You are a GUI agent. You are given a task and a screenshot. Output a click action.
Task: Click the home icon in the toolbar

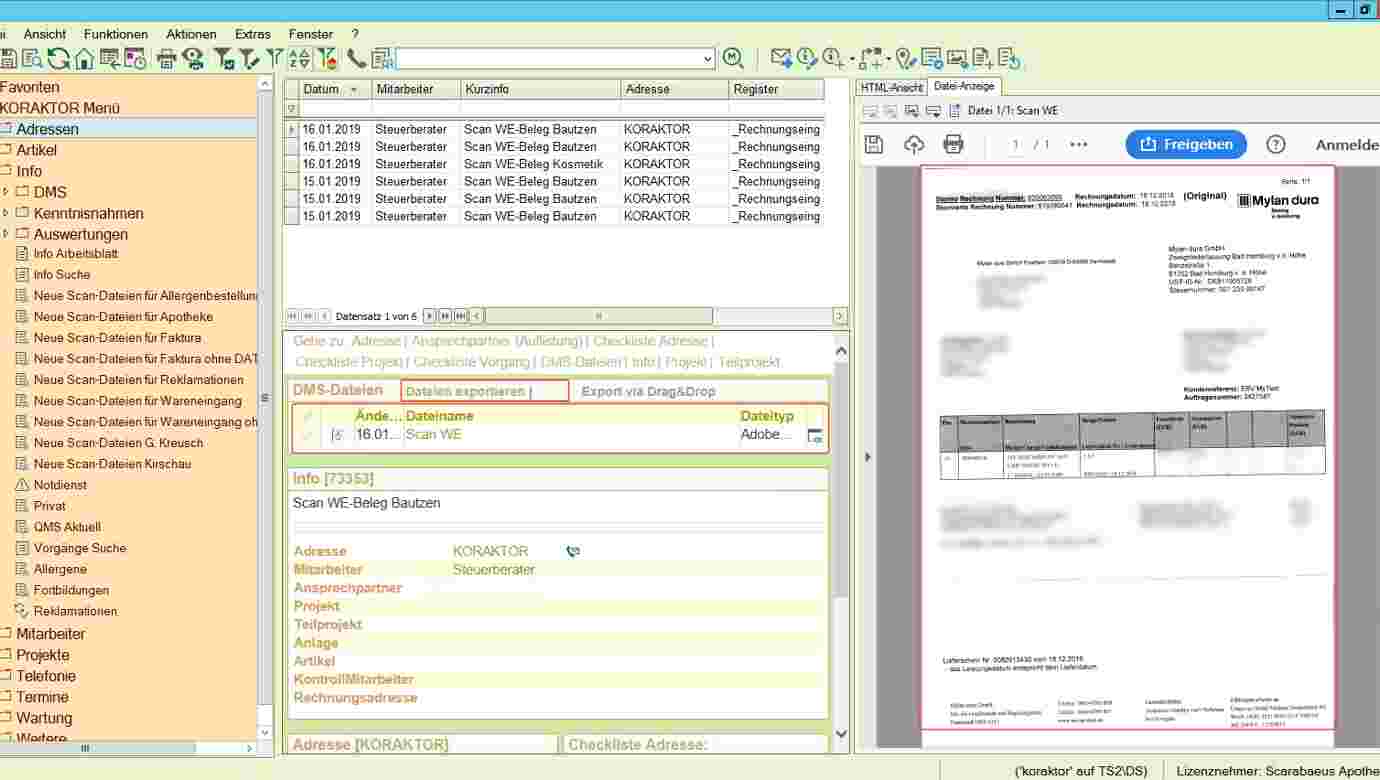pos(84,59)
